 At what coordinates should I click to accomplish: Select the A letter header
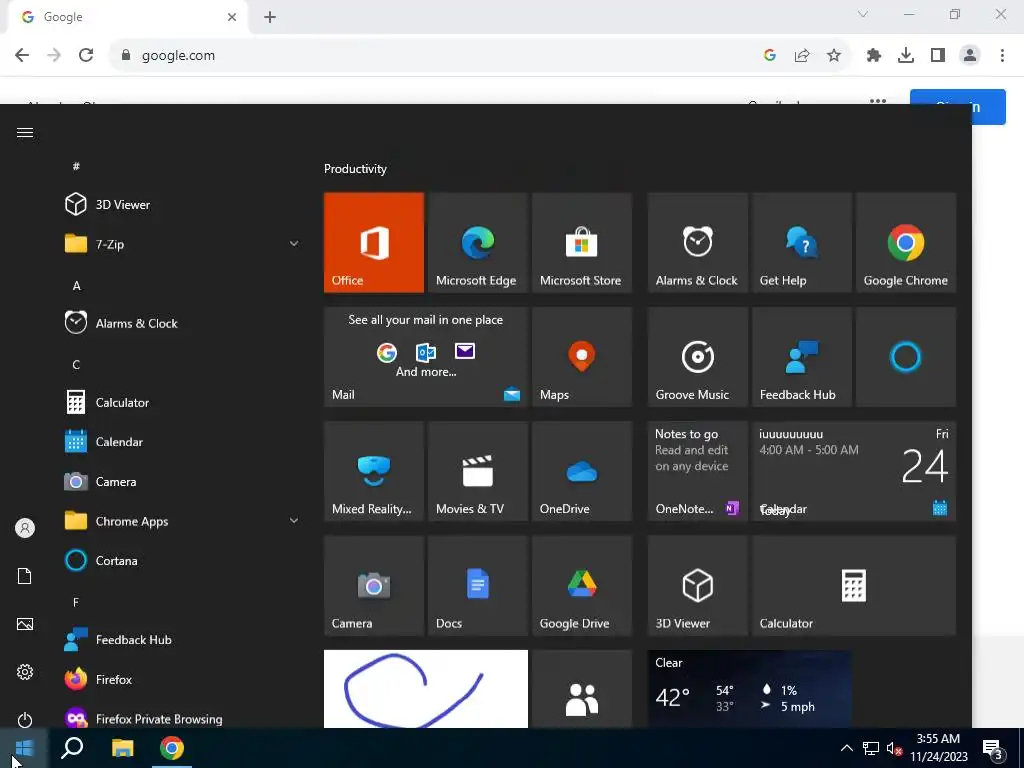pos(76,285)
